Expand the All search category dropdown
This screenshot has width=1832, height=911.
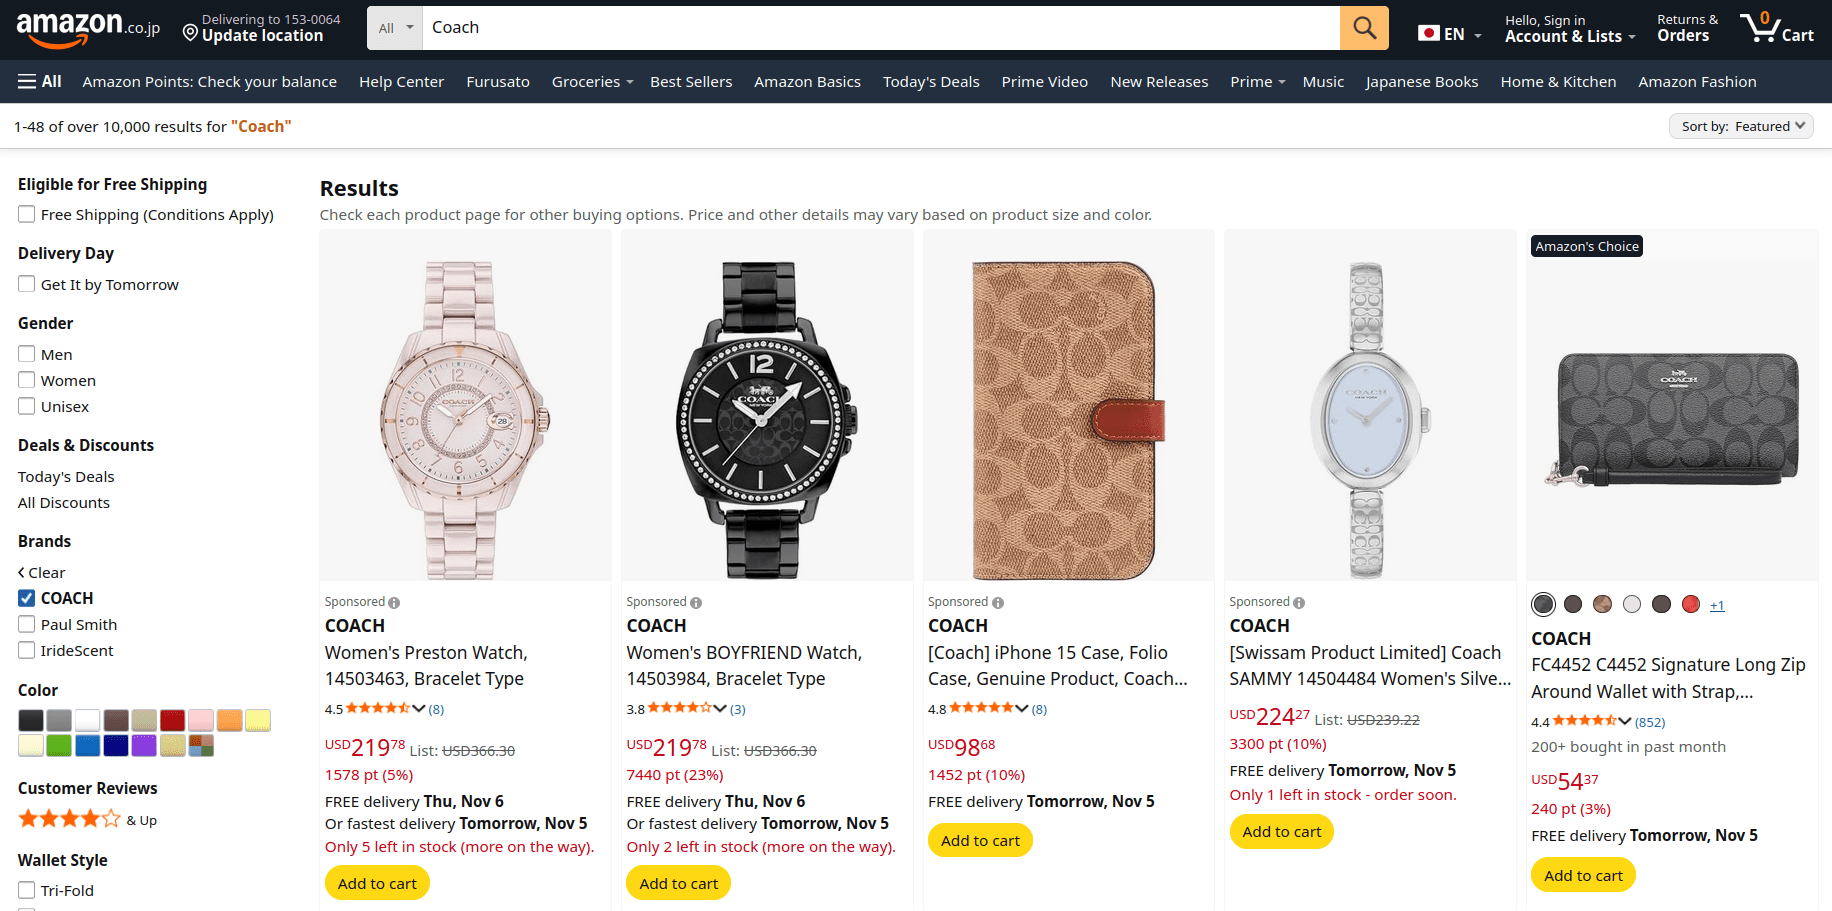(395, 28)
